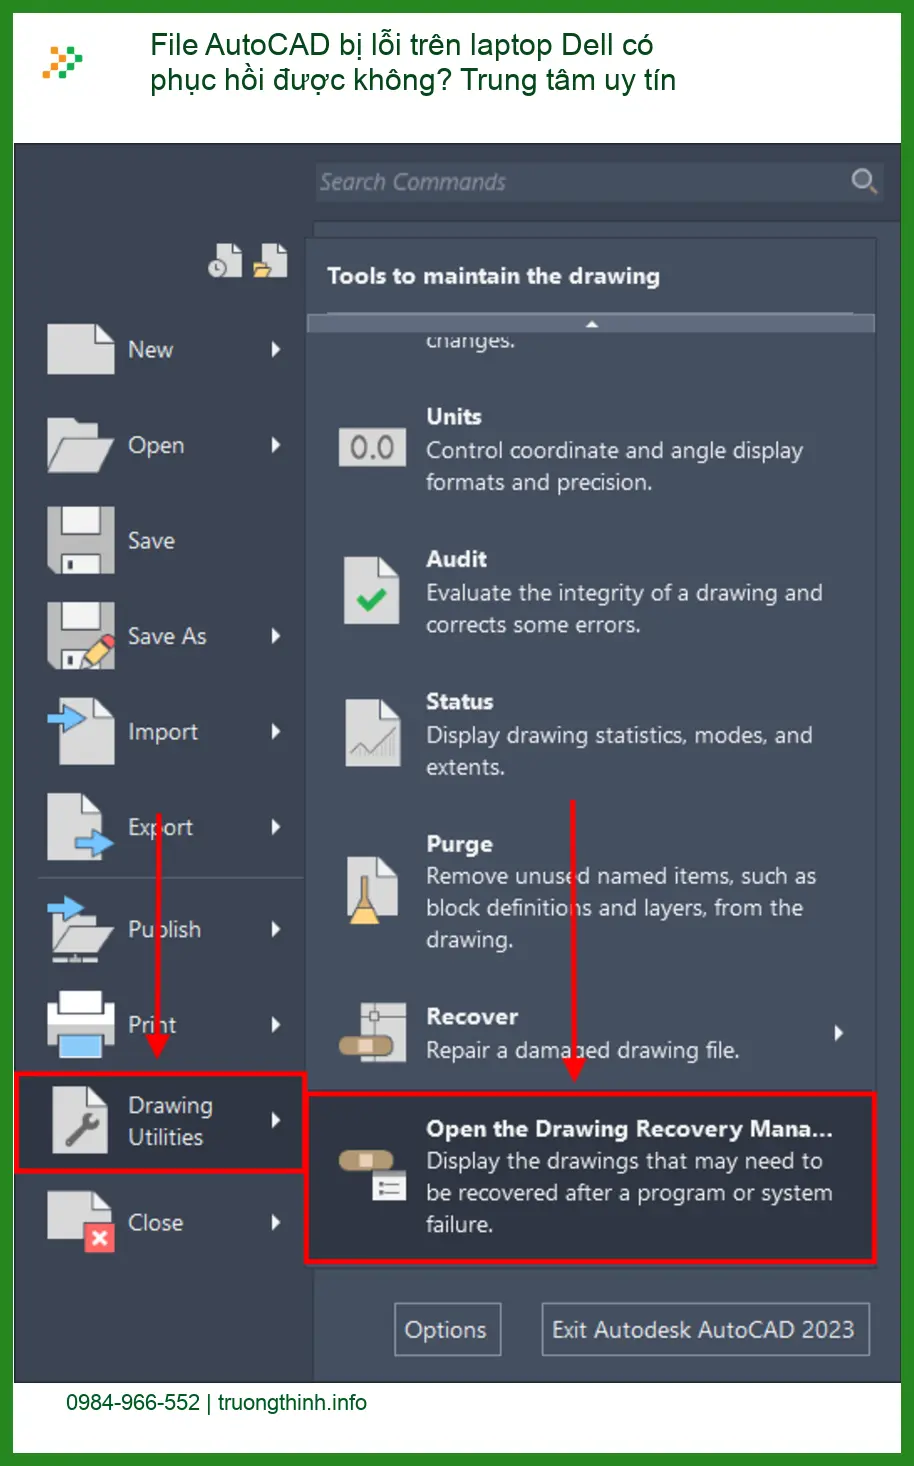The height and width of the screenshot is (1466, 914).
Task: Select the New menu item label
Action: 150,349
